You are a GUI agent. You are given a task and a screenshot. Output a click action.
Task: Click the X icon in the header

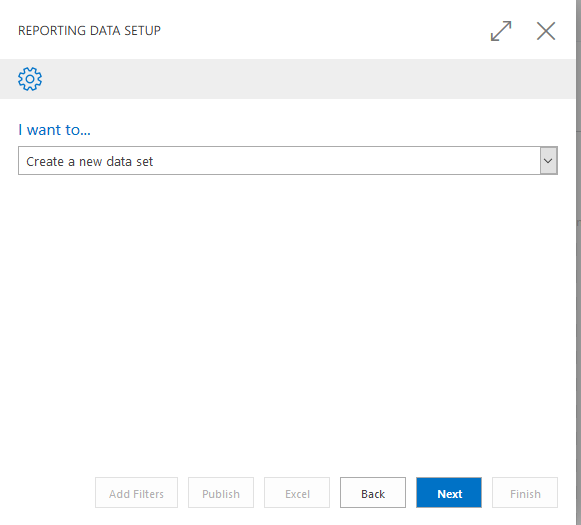[546, 31]
